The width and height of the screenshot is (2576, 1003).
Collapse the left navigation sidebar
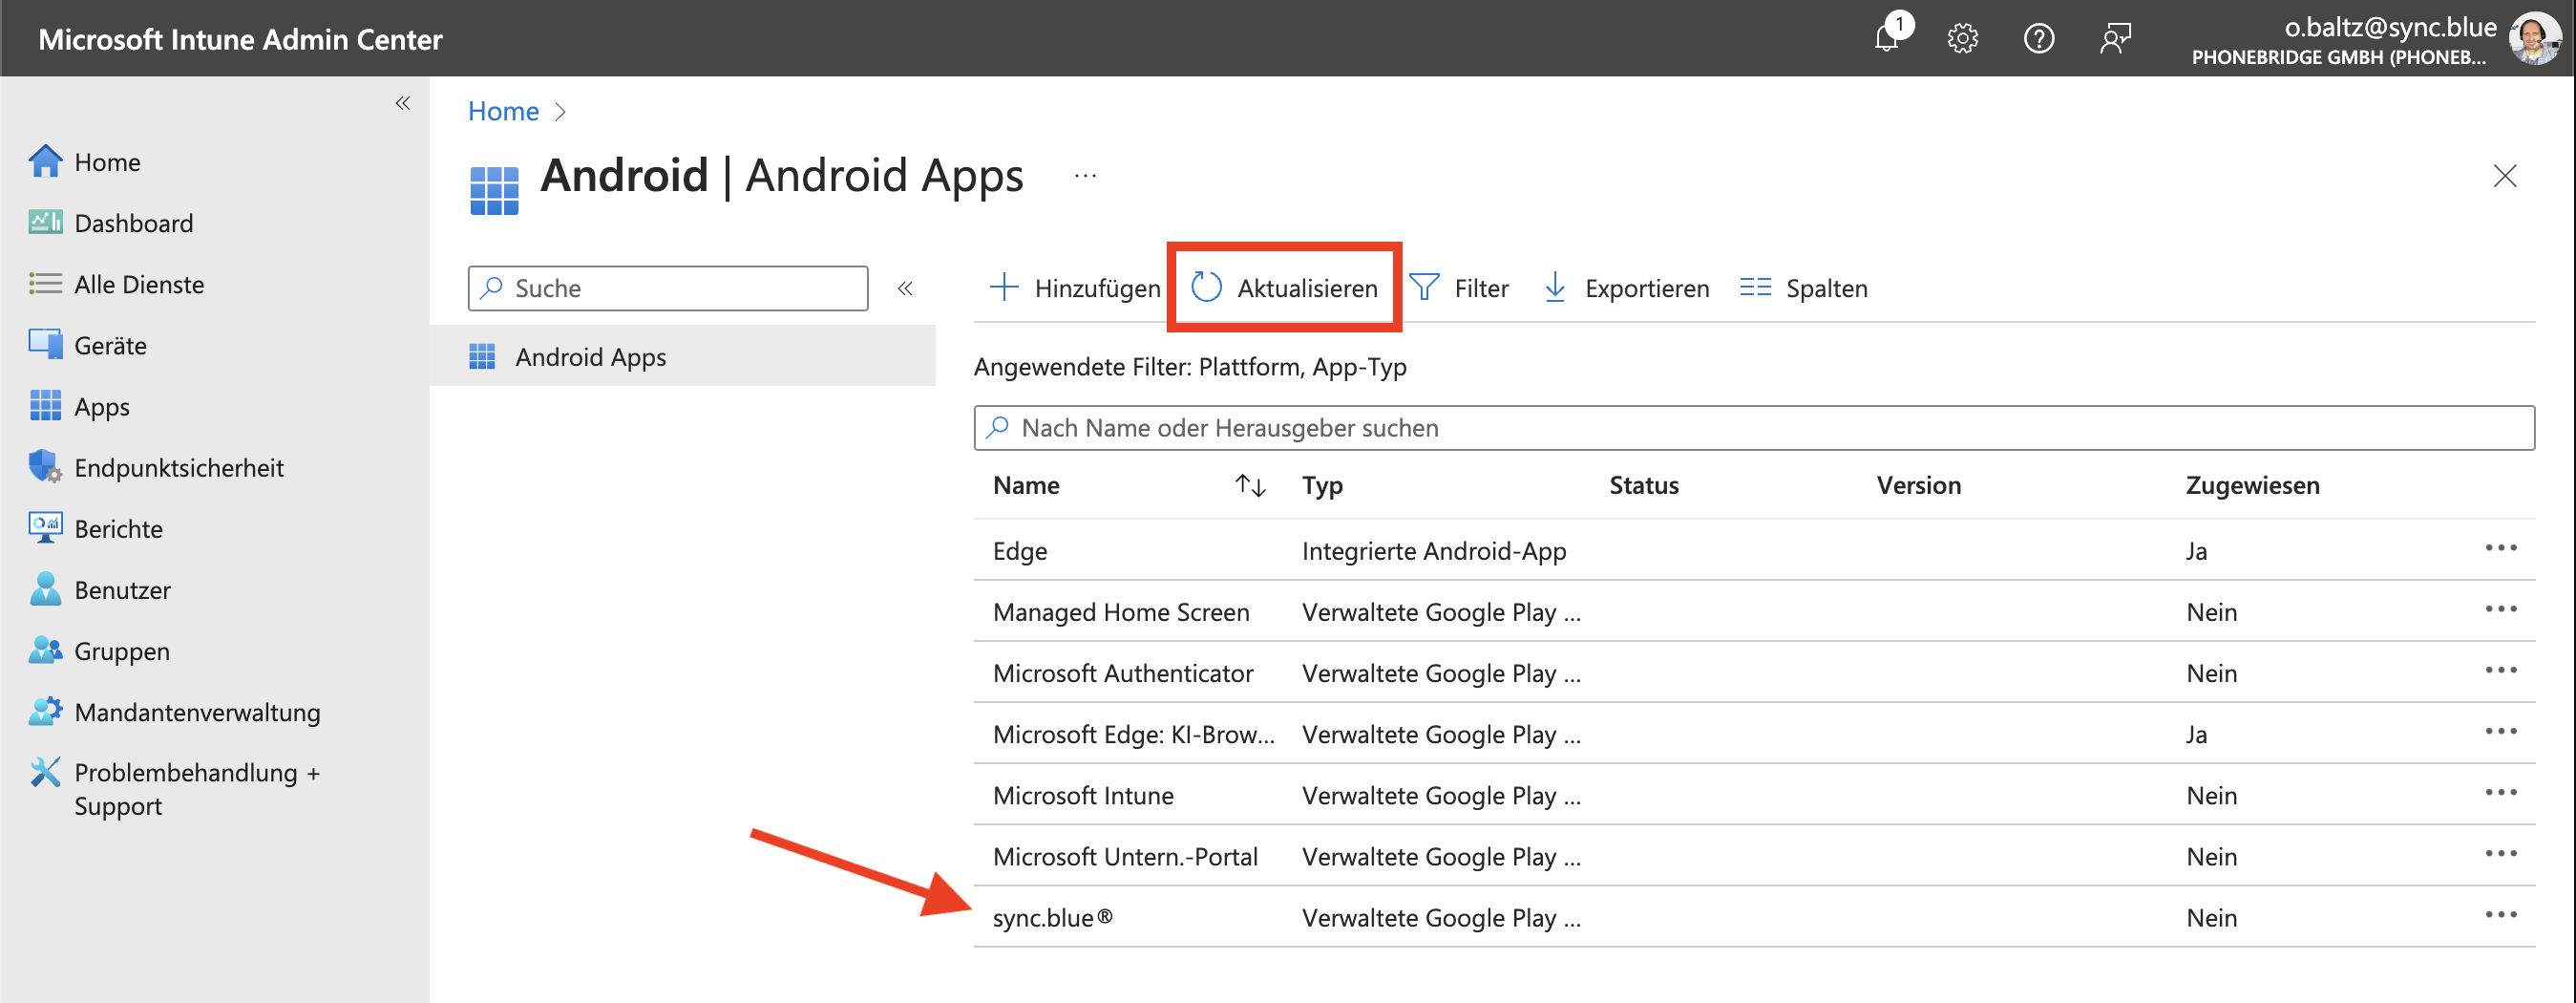point(402,103)
